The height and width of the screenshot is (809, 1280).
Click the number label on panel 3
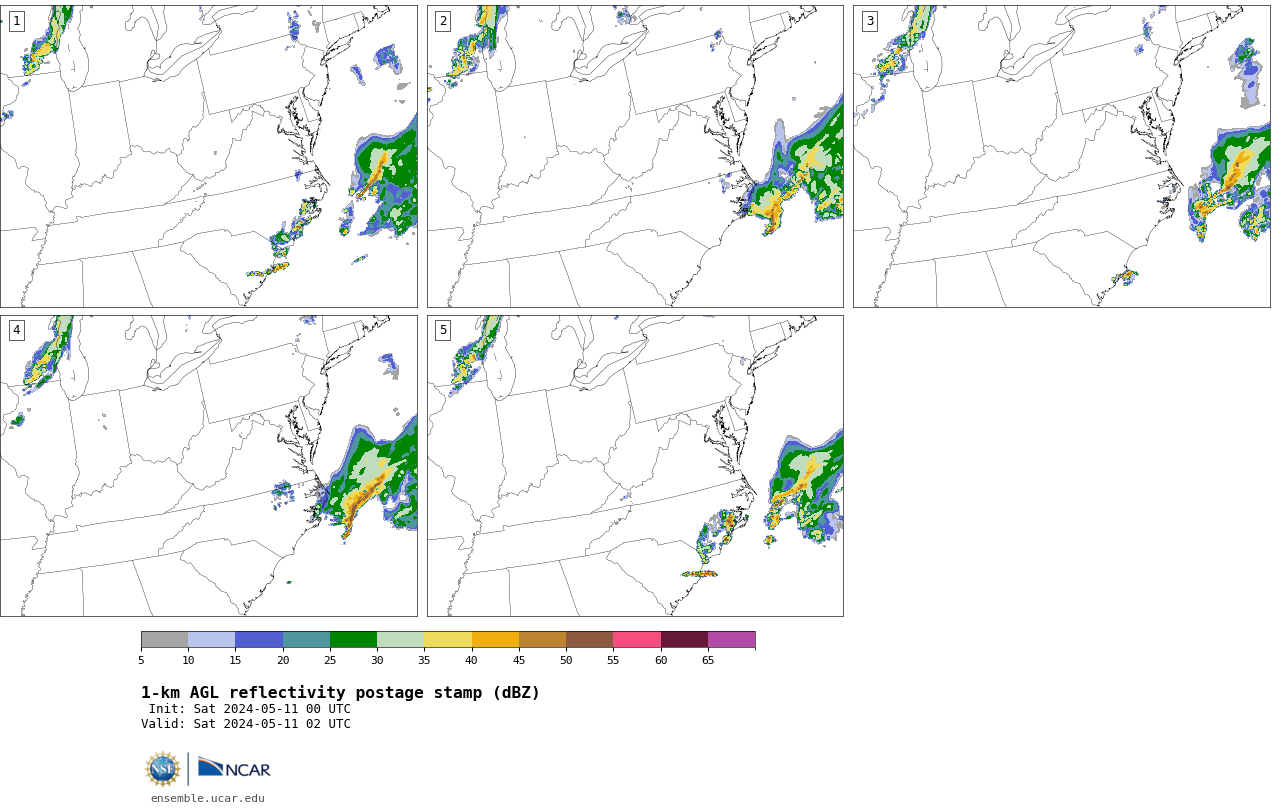pyautogui.click(x=870, y=21)
